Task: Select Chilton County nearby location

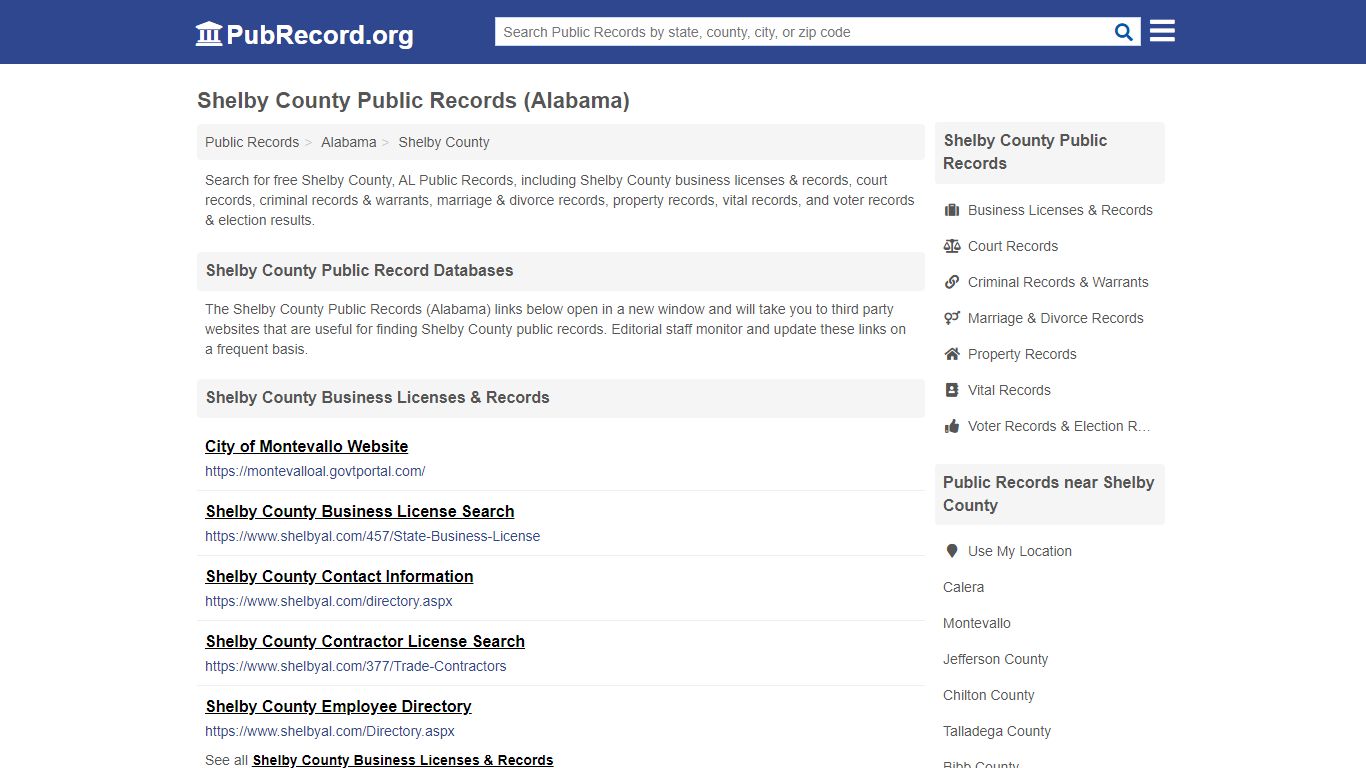Action: tap(989, 695)
